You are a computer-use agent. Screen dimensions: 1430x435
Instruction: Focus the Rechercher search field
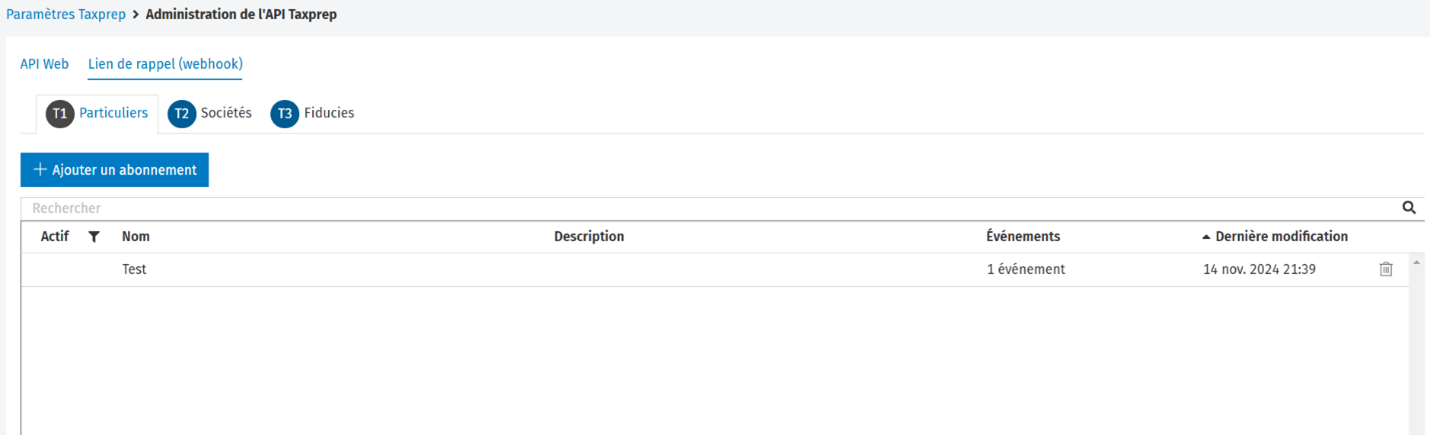(x=710, y=208)
